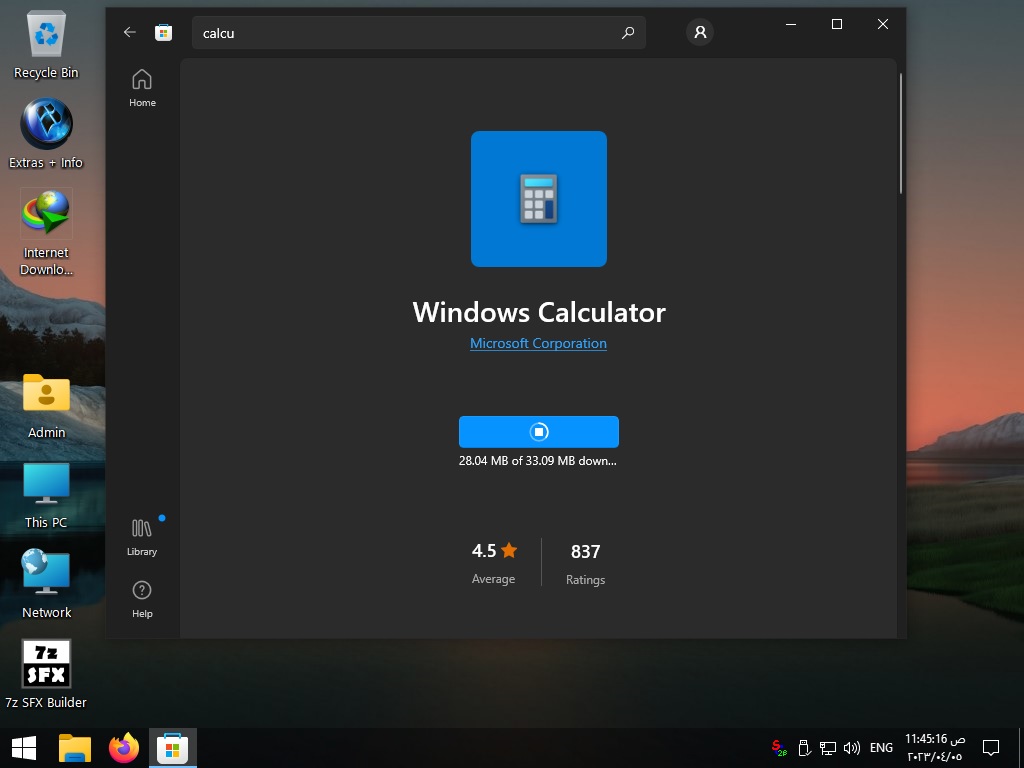
Task: Select the Recycle Bin desktop icon
Action: click(x=46, y=46)
